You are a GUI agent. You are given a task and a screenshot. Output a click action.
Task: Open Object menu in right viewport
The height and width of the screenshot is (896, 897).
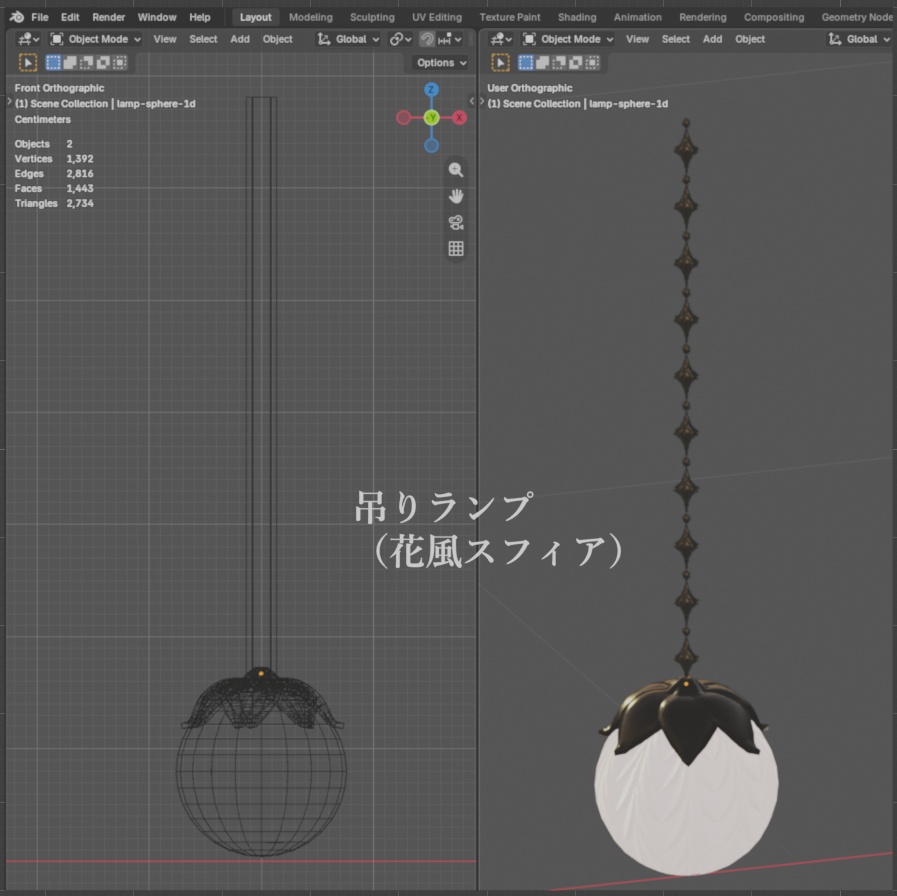[x=750, y=39]
